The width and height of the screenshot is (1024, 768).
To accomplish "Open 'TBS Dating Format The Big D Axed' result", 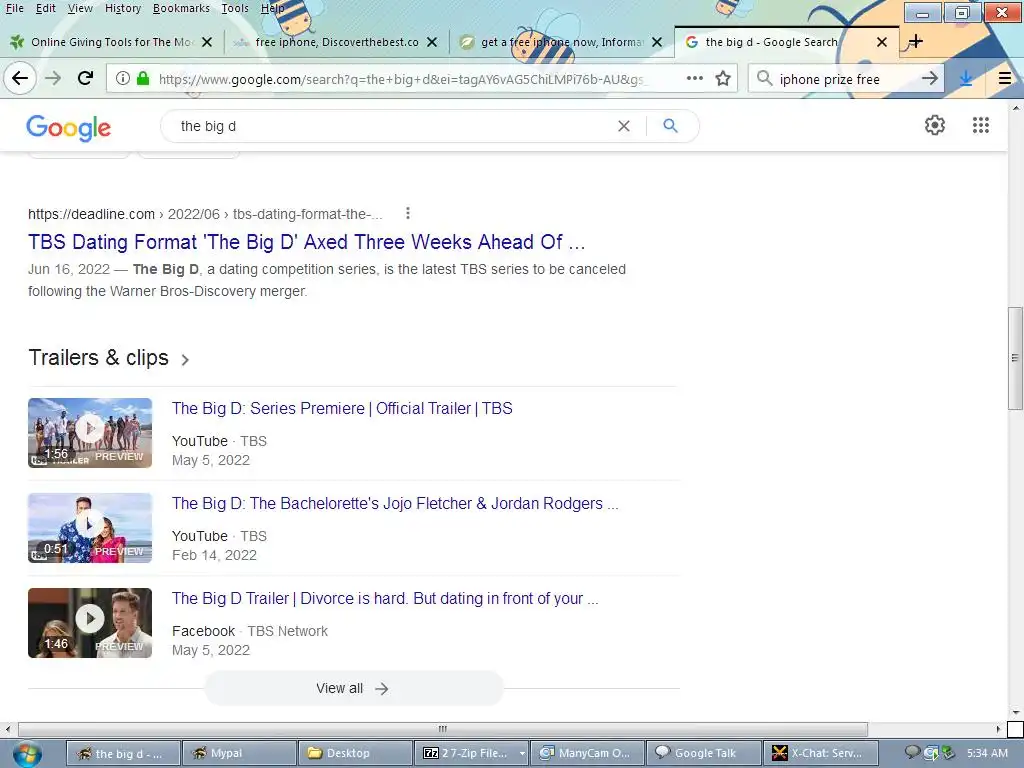I will tap(306, 242).
